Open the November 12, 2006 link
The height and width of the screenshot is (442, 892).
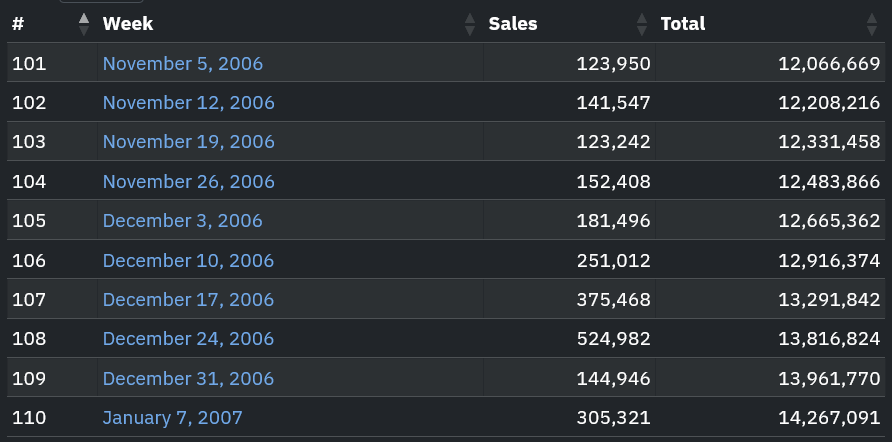188,103
